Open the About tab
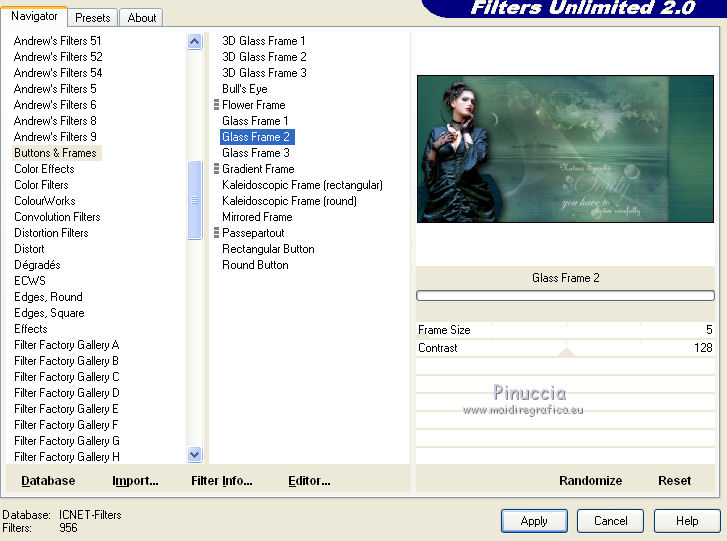727x541 pixels. pos(141,18)
